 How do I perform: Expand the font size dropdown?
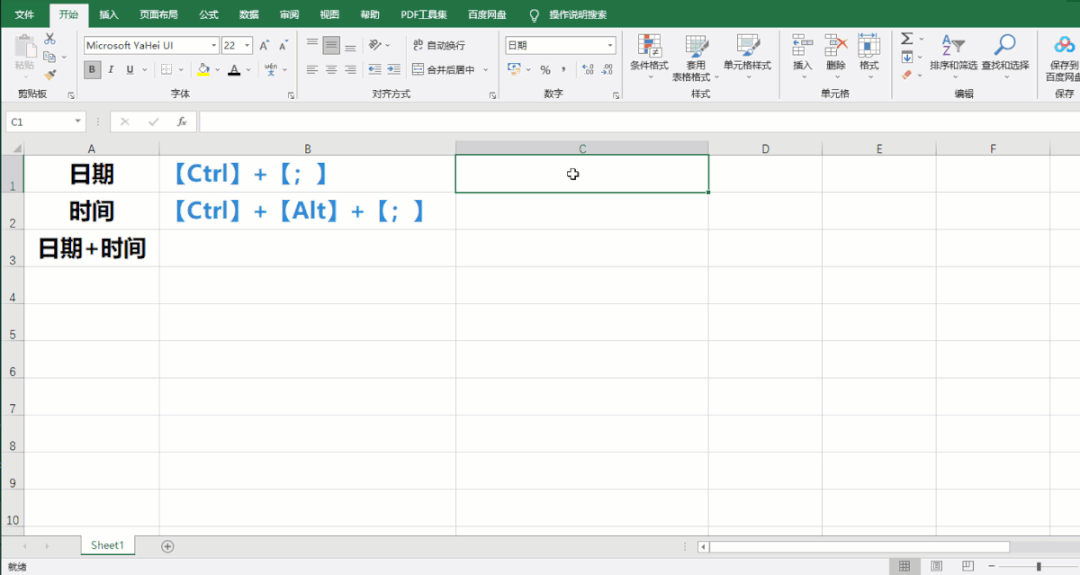point(246,46)
